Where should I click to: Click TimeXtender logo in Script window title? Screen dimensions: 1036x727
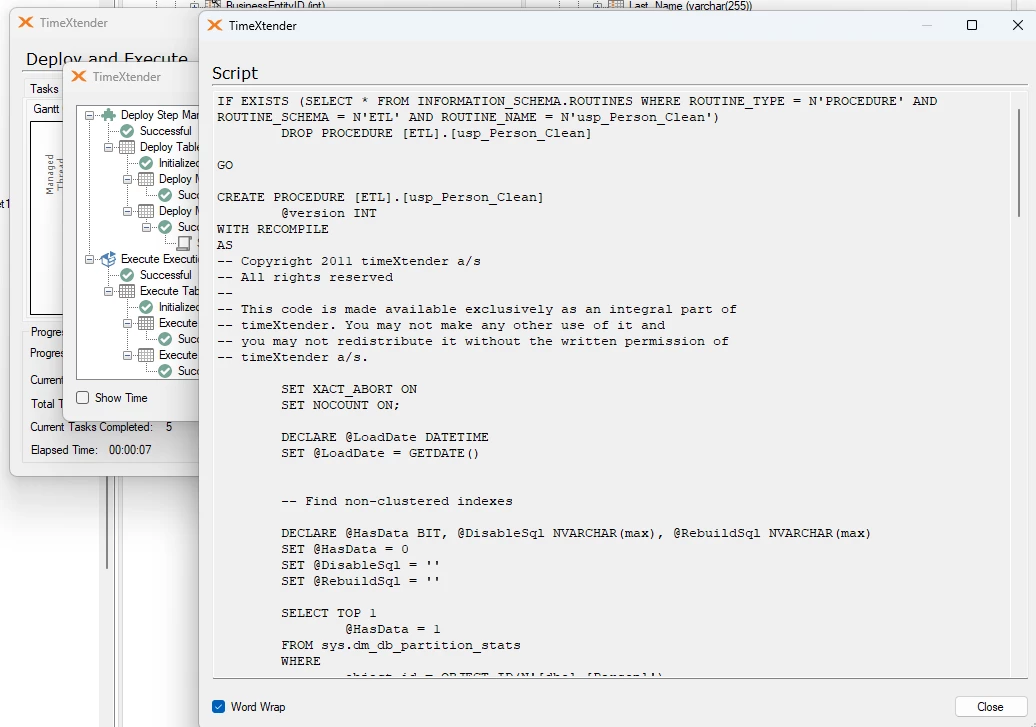(x=215, y=25)
